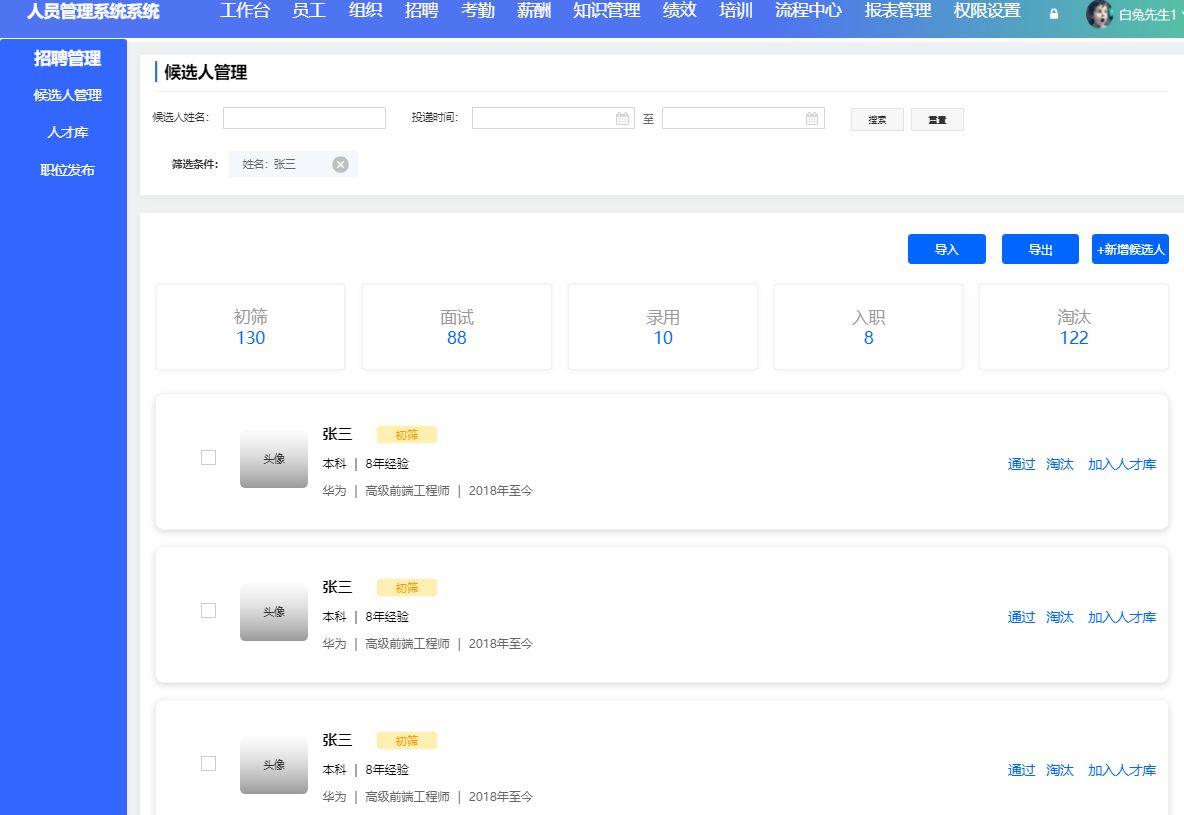Check the third candidate's selection checkbox

point(208,763)
